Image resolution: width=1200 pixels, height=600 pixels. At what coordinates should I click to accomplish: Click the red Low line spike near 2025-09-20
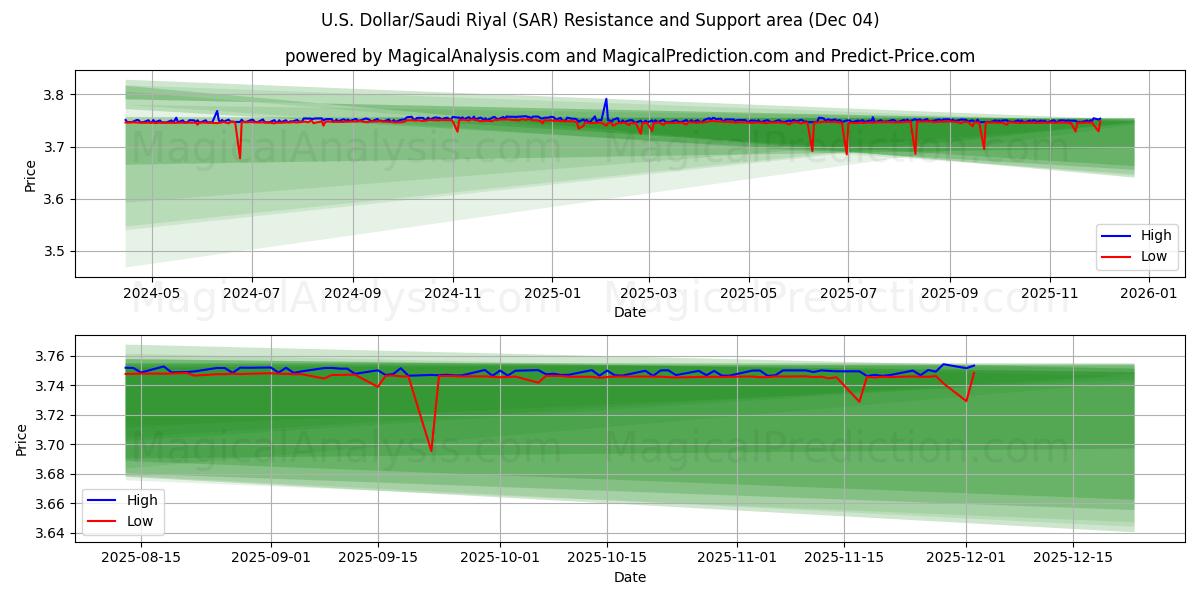tap(430, 450)
